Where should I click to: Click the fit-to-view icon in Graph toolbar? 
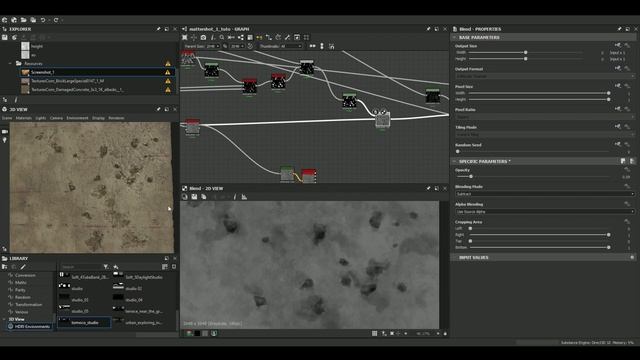point(184,37)
